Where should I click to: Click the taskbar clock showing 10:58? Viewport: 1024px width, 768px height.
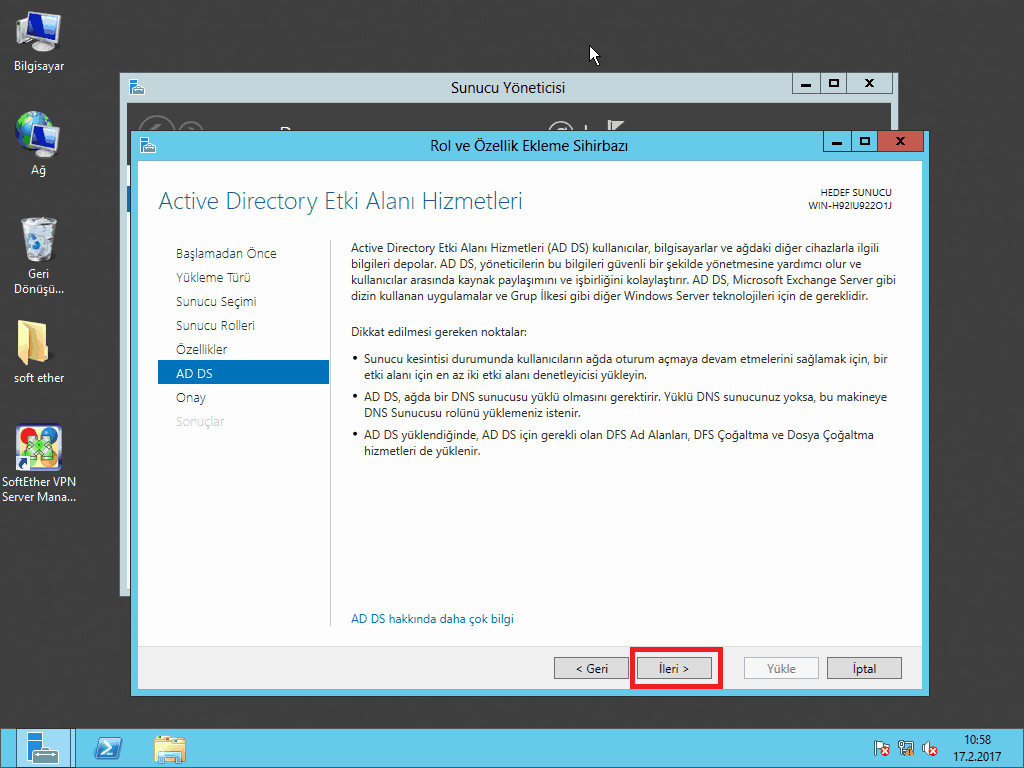coord(977,748)
